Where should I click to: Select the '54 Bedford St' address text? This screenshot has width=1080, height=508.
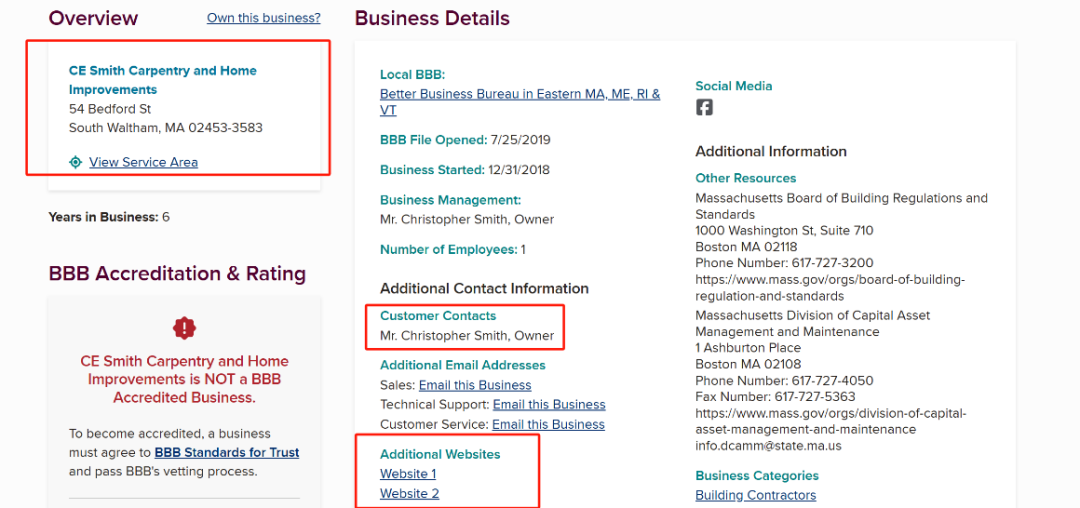110,109
